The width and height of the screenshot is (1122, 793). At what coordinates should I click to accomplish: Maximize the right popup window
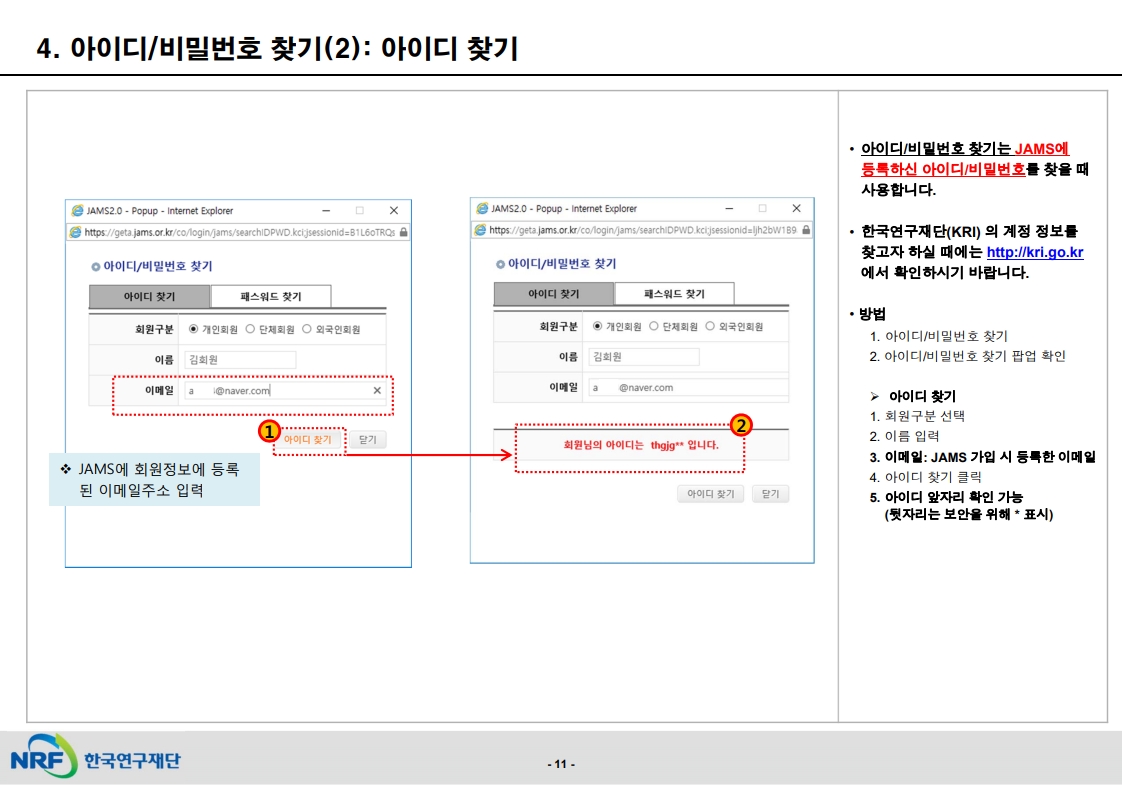point(763,208)
